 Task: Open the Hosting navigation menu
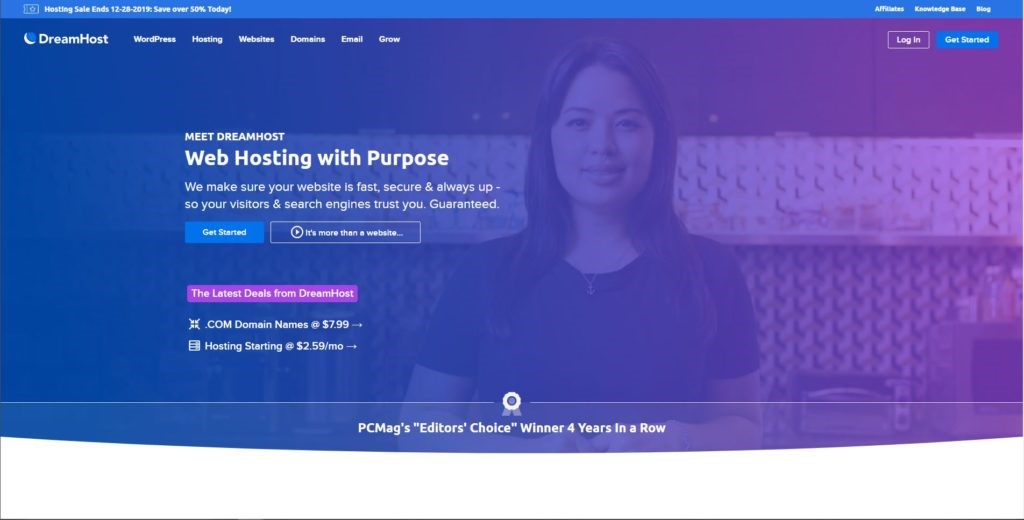coord(207,39)
